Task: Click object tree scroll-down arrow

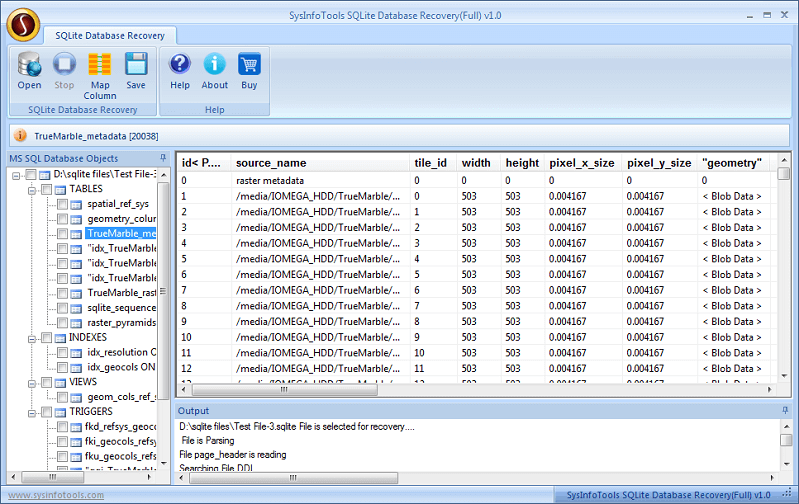Action: 164,463
